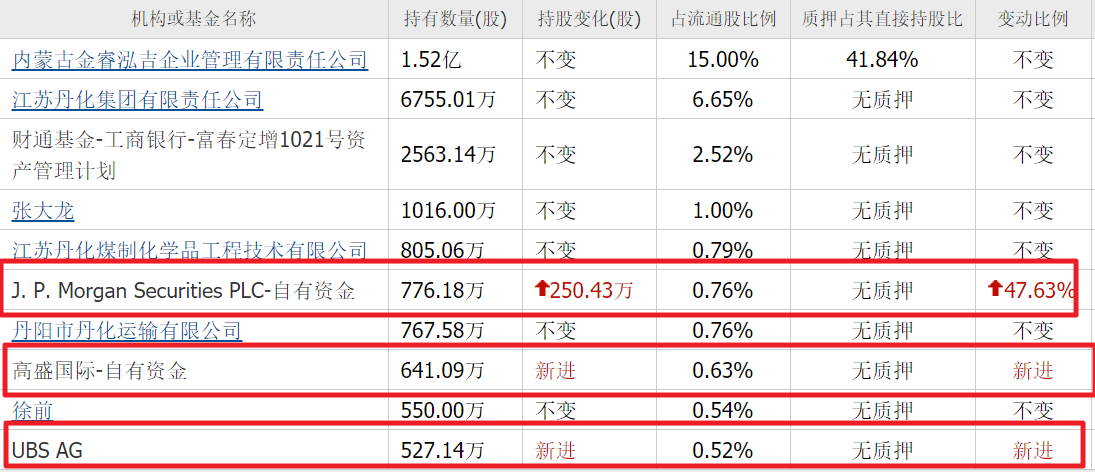Click the 质押占其直接持股比 column header
This screenshot has width=1095, height=472.
tap(883, 19)
